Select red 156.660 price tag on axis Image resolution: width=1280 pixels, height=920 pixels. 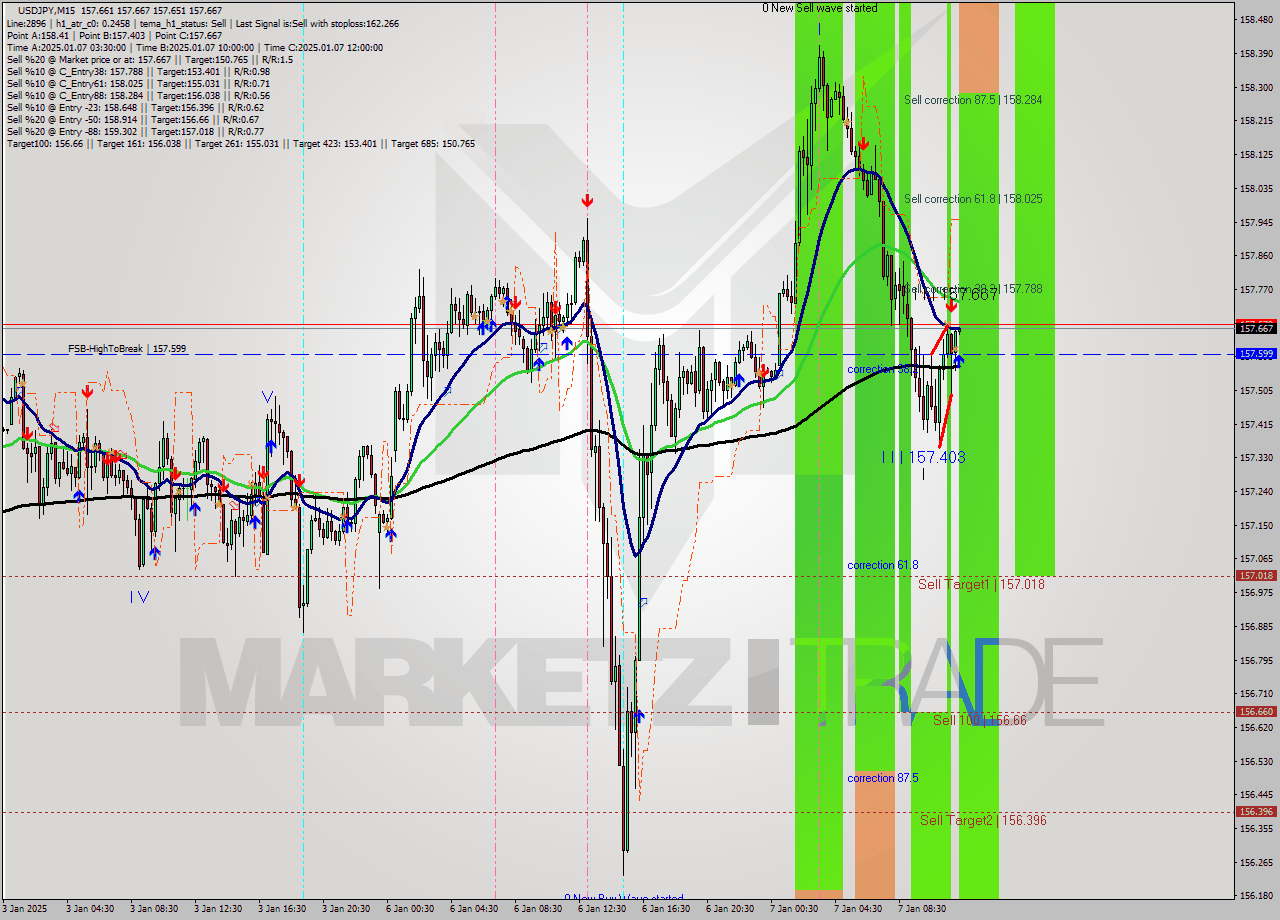point(1256,712)
